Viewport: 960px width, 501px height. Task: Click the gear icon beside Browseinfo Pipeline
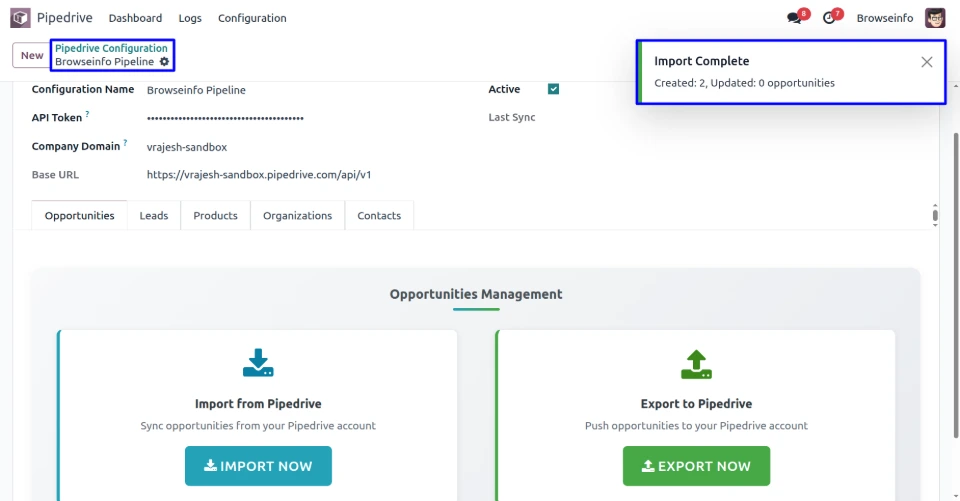click(x=165, y=62)
